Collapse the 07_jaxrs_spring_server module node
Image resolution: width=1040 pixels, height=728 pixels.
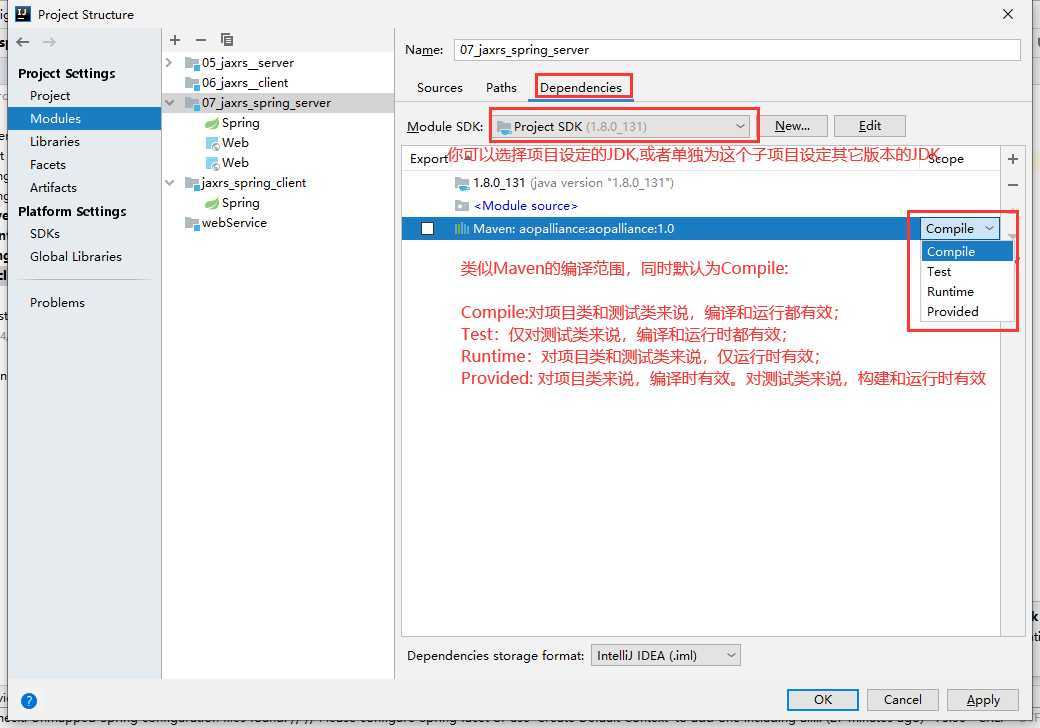[x=170, y=103]
